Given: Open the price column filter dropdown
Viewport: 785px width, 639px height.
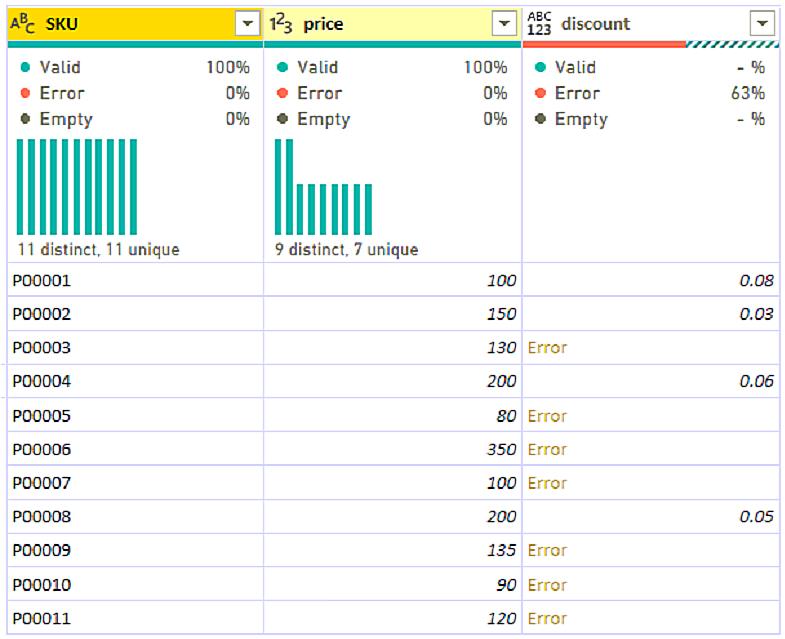Looking at the screenshot, I should (x=505, y=24).
